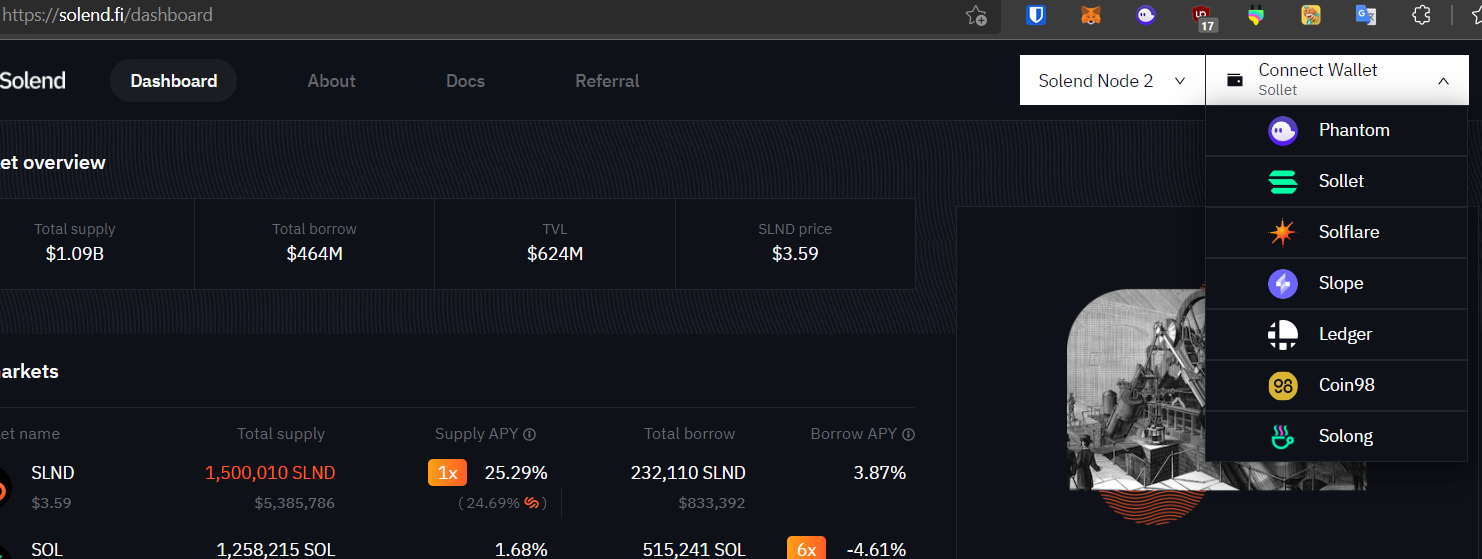Click the 232,110 SLND borrow value
This screenshot has width=1482, height=559.
[688, 473]
